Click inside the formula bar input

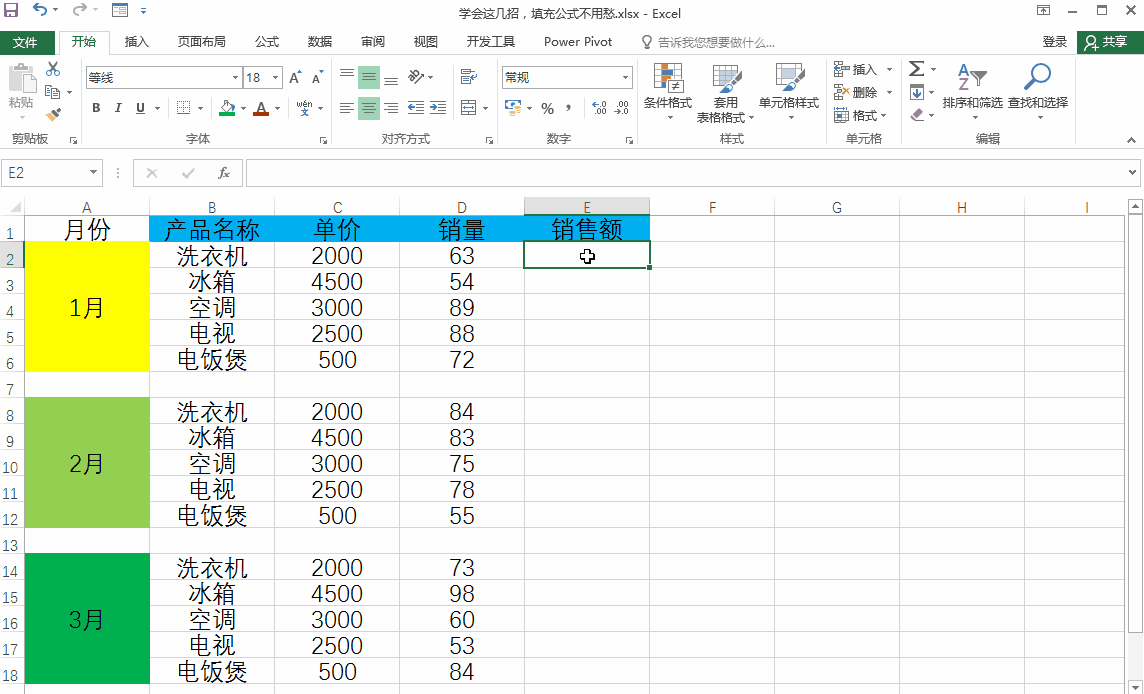685,173
